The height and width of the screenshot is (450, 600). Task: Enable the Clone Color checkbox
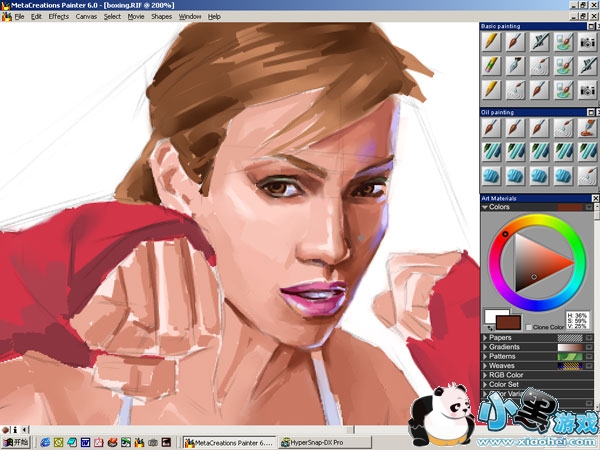(529, 327)
